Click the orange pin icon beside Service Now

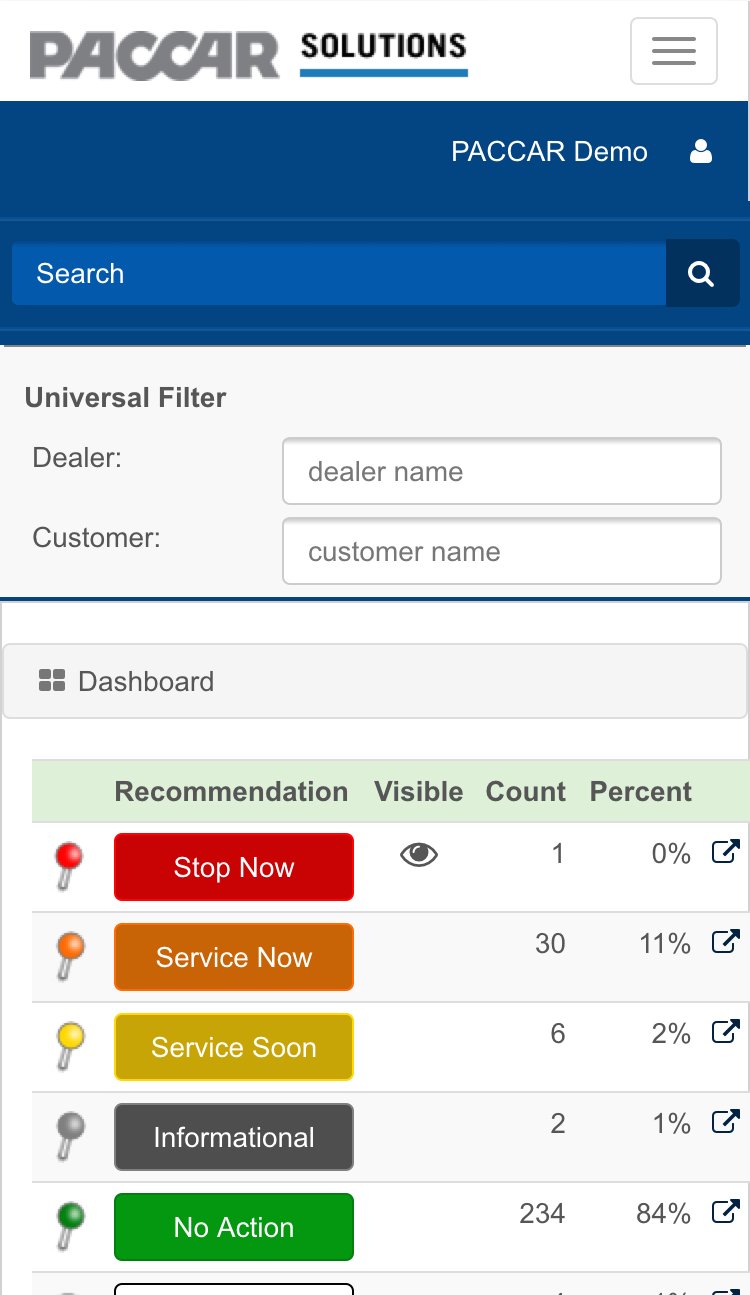[x=65, y=947]
